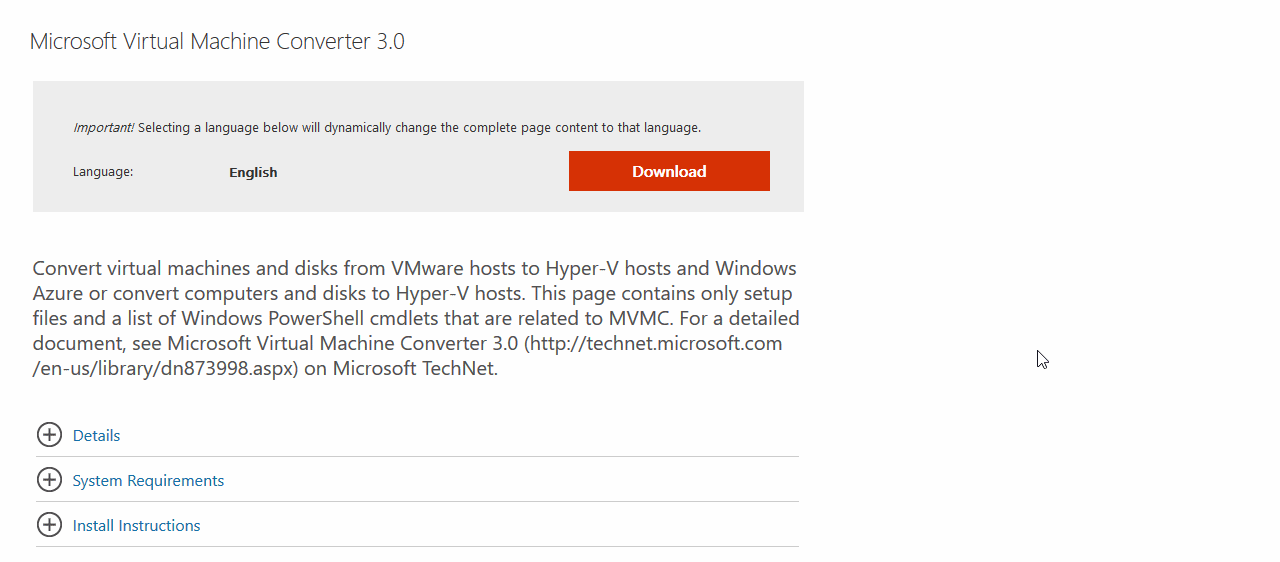Click the Language: label
The width and height of the screenshot is (1280, 562).
(103, 172)
